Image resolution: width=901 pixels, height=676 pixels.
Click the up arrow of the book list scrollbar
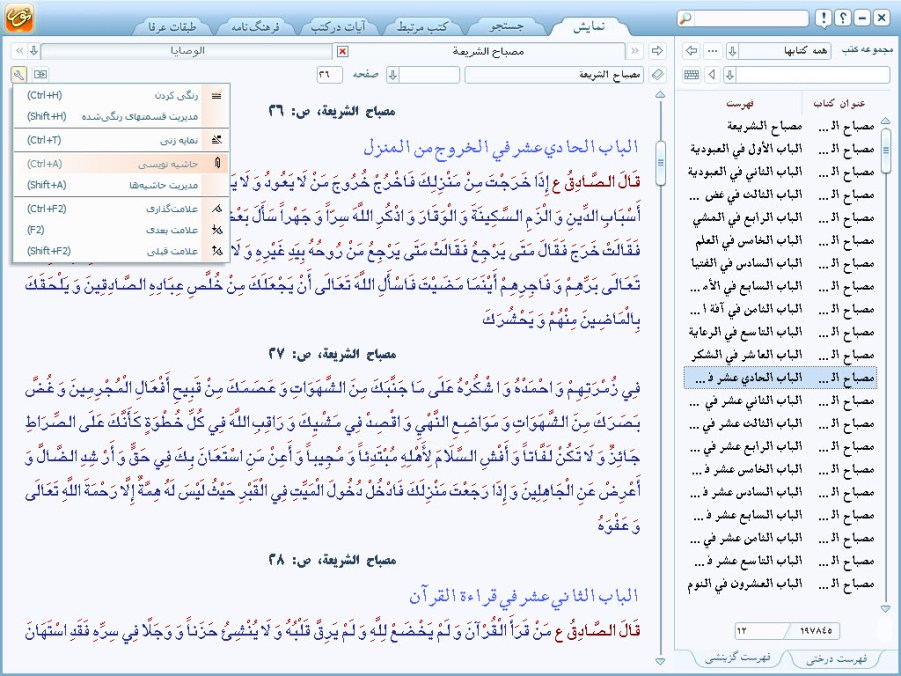point(885,121)
